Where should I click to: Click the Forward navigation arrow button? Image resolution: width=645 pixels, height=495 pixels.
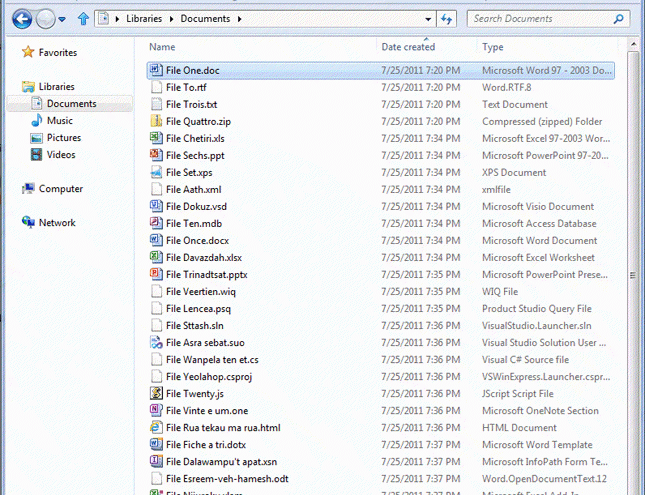pyautogui.click(x=45, y=19)
